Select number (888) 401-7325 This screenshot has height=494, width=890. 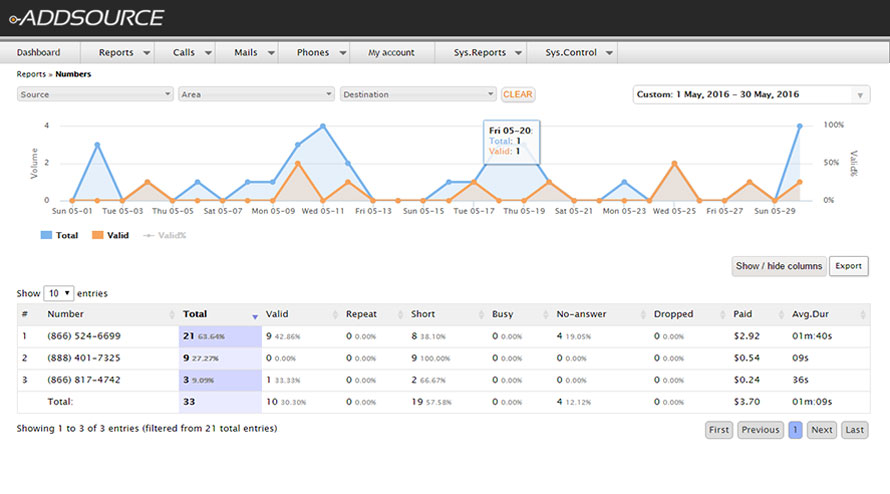tap(84, 358)
